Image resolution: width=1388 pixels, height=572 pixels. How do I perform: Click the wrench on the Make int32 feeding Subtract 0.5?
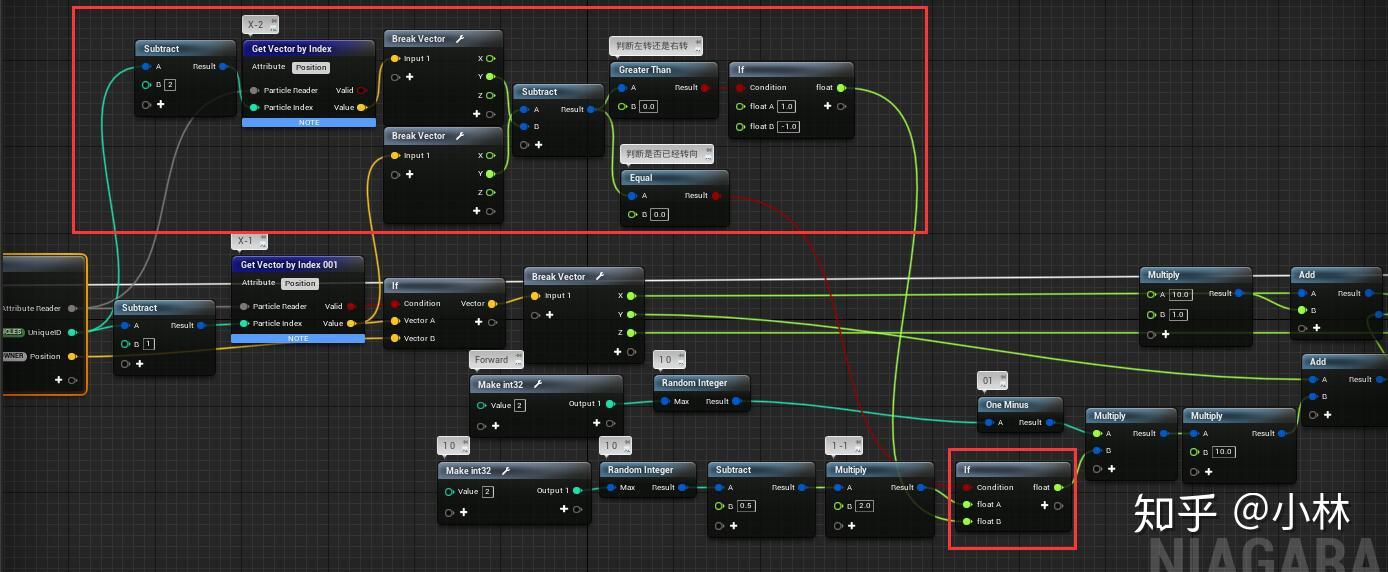506,471
